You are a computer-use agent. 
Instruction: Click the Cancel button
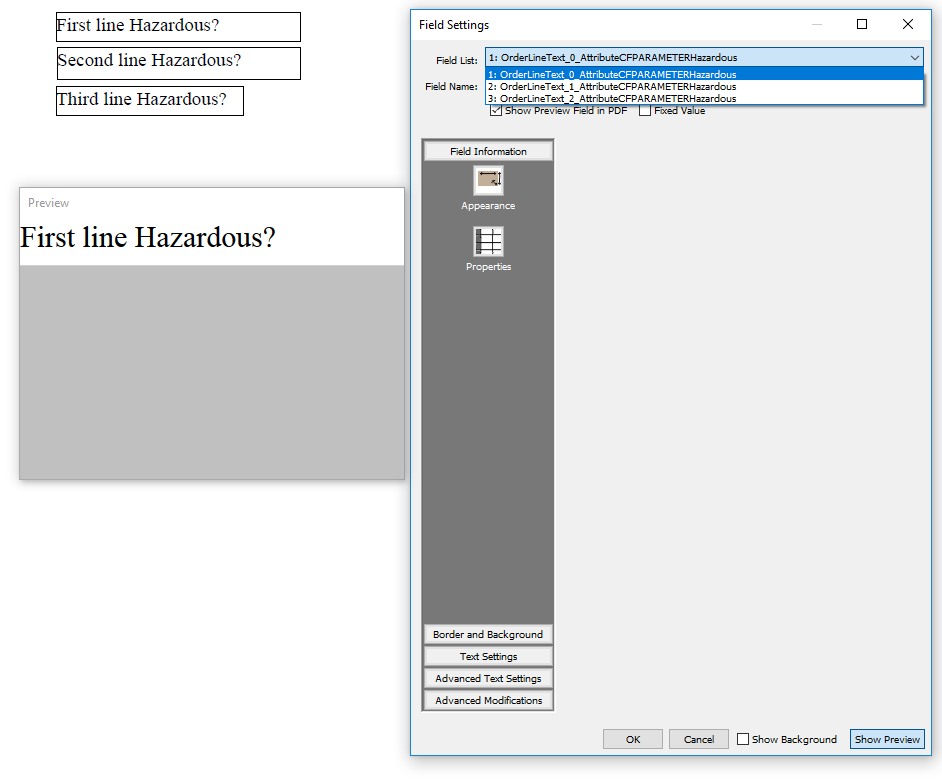tap(698, 740)
